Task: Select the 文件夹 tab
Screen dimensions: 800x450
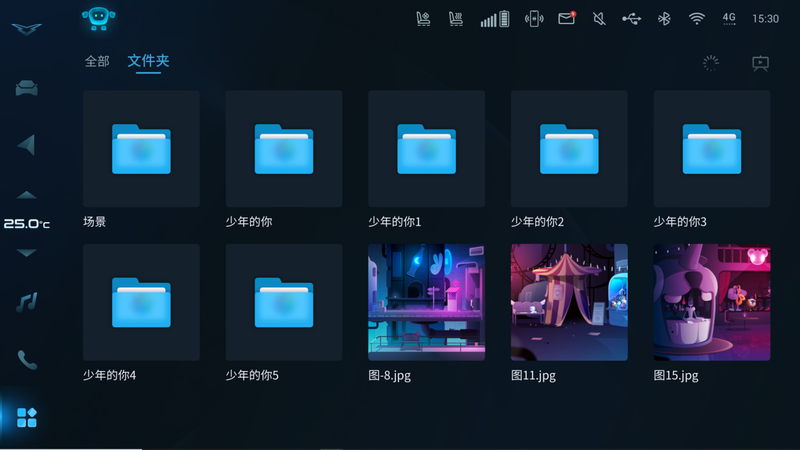Action: tap(148, 61)
